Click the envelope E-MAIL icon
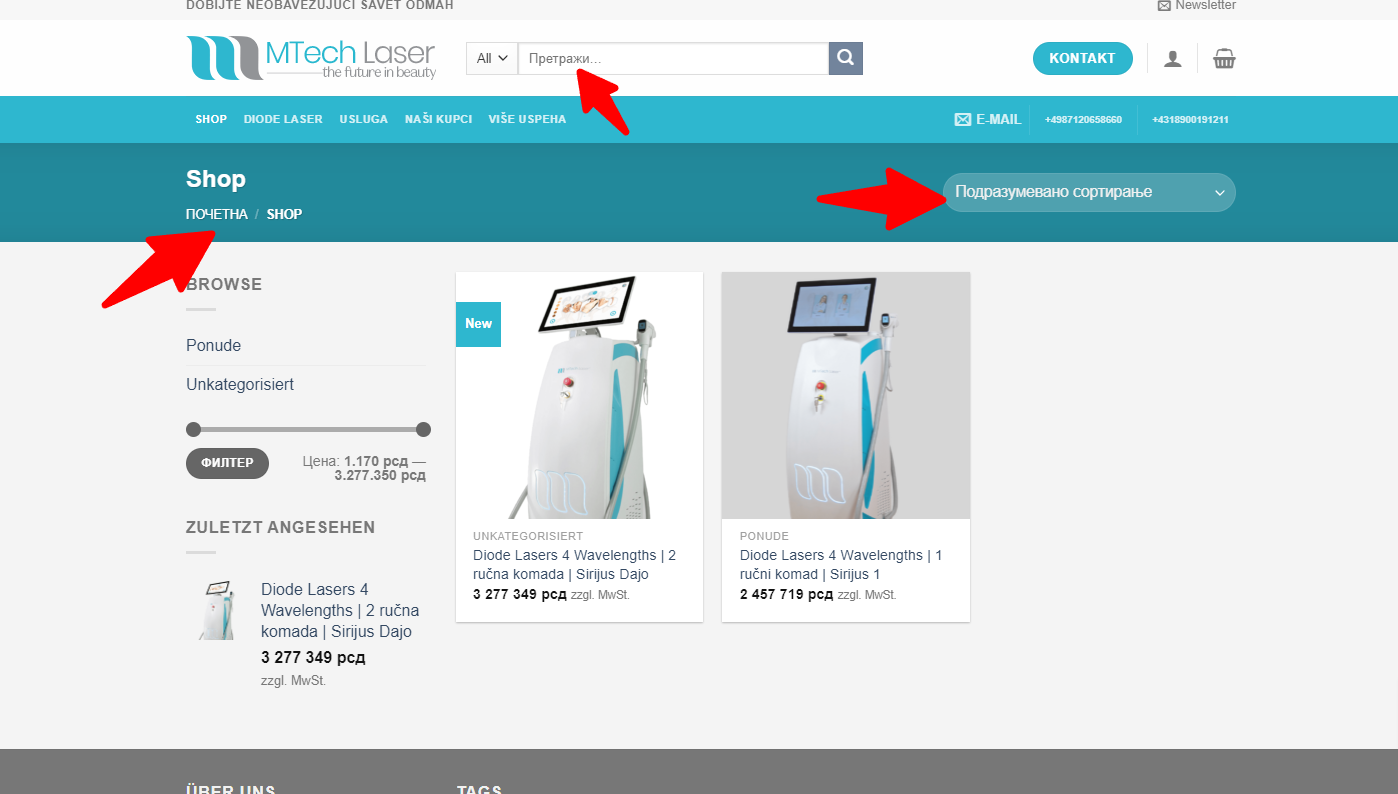The image size is (1398, 794). (x=963, y=119)
